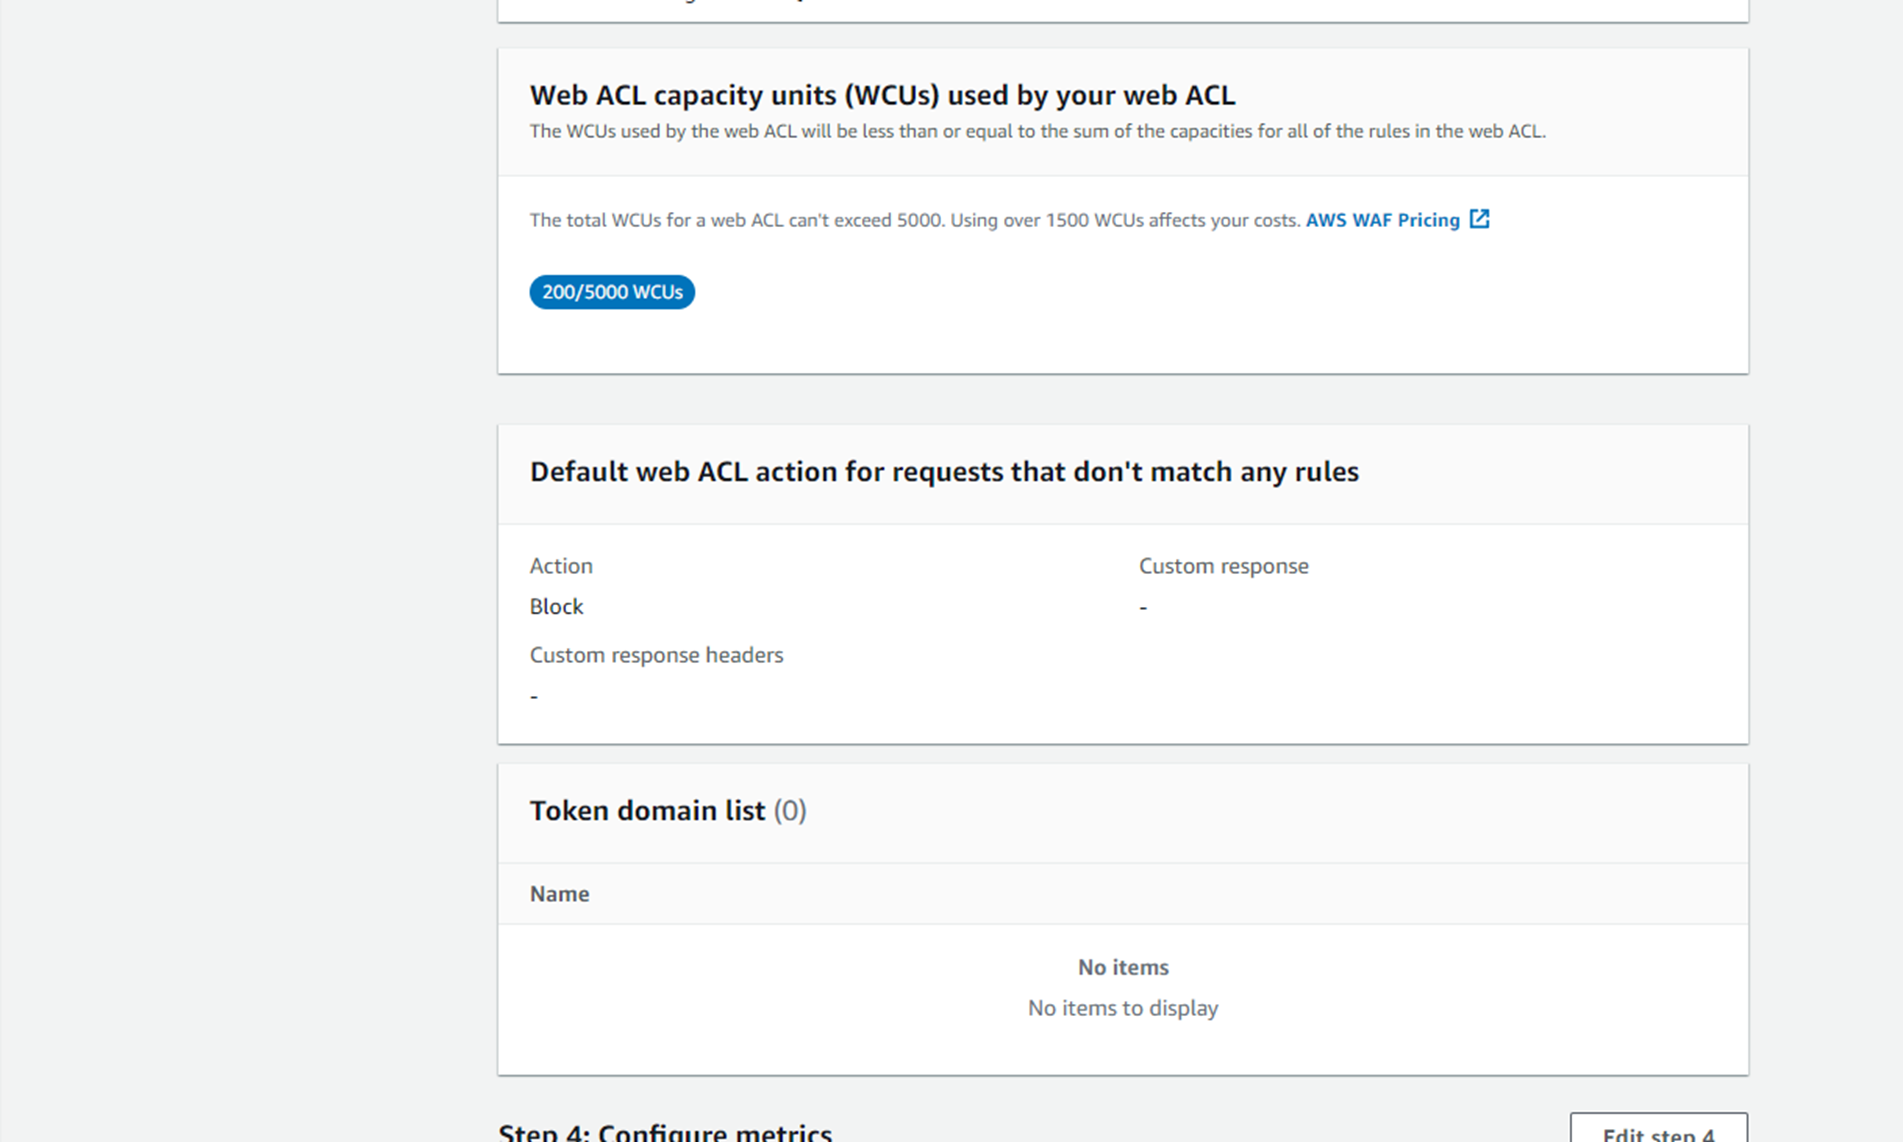Open the AWS WAF Pricing link
The width and height of the screenshot is (1903, 1142).
click(x=1382, y=220)
